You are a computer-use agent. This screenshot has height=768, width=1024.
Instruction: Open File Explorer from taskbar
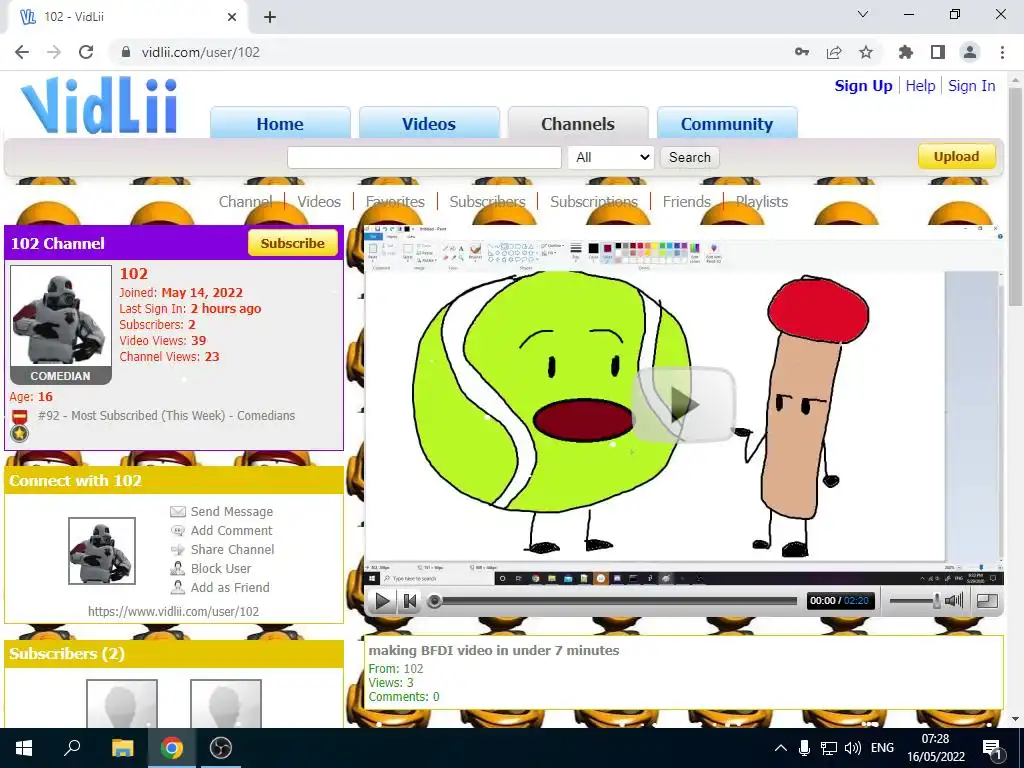122,748
